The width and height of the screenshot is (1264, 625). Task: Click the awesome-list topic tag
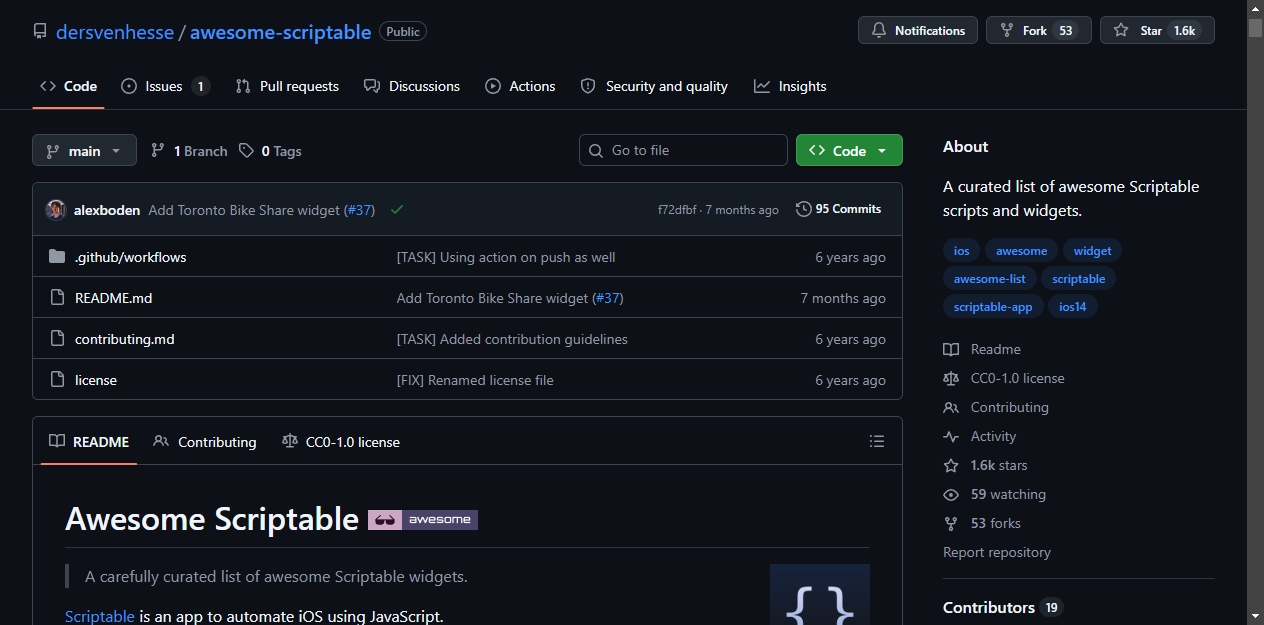[990, 279]
